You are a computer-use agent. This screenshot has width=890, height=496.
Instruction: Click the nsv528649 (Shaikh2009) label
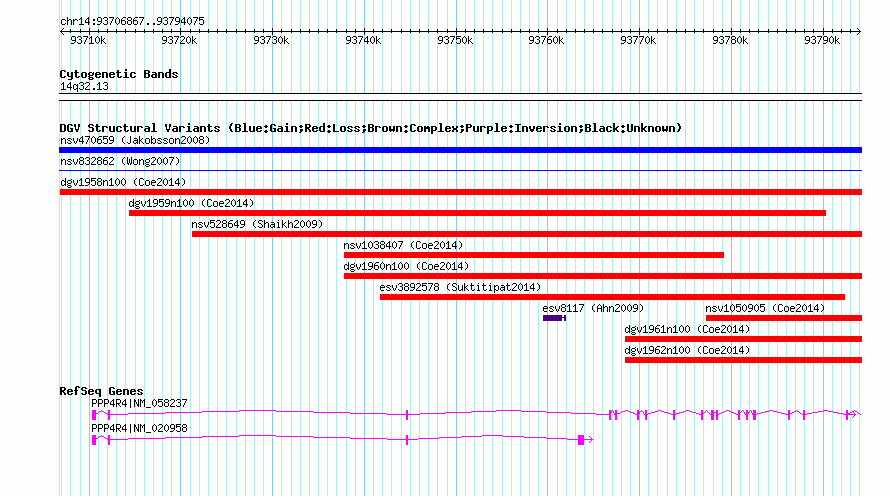(x=257, y=224)
